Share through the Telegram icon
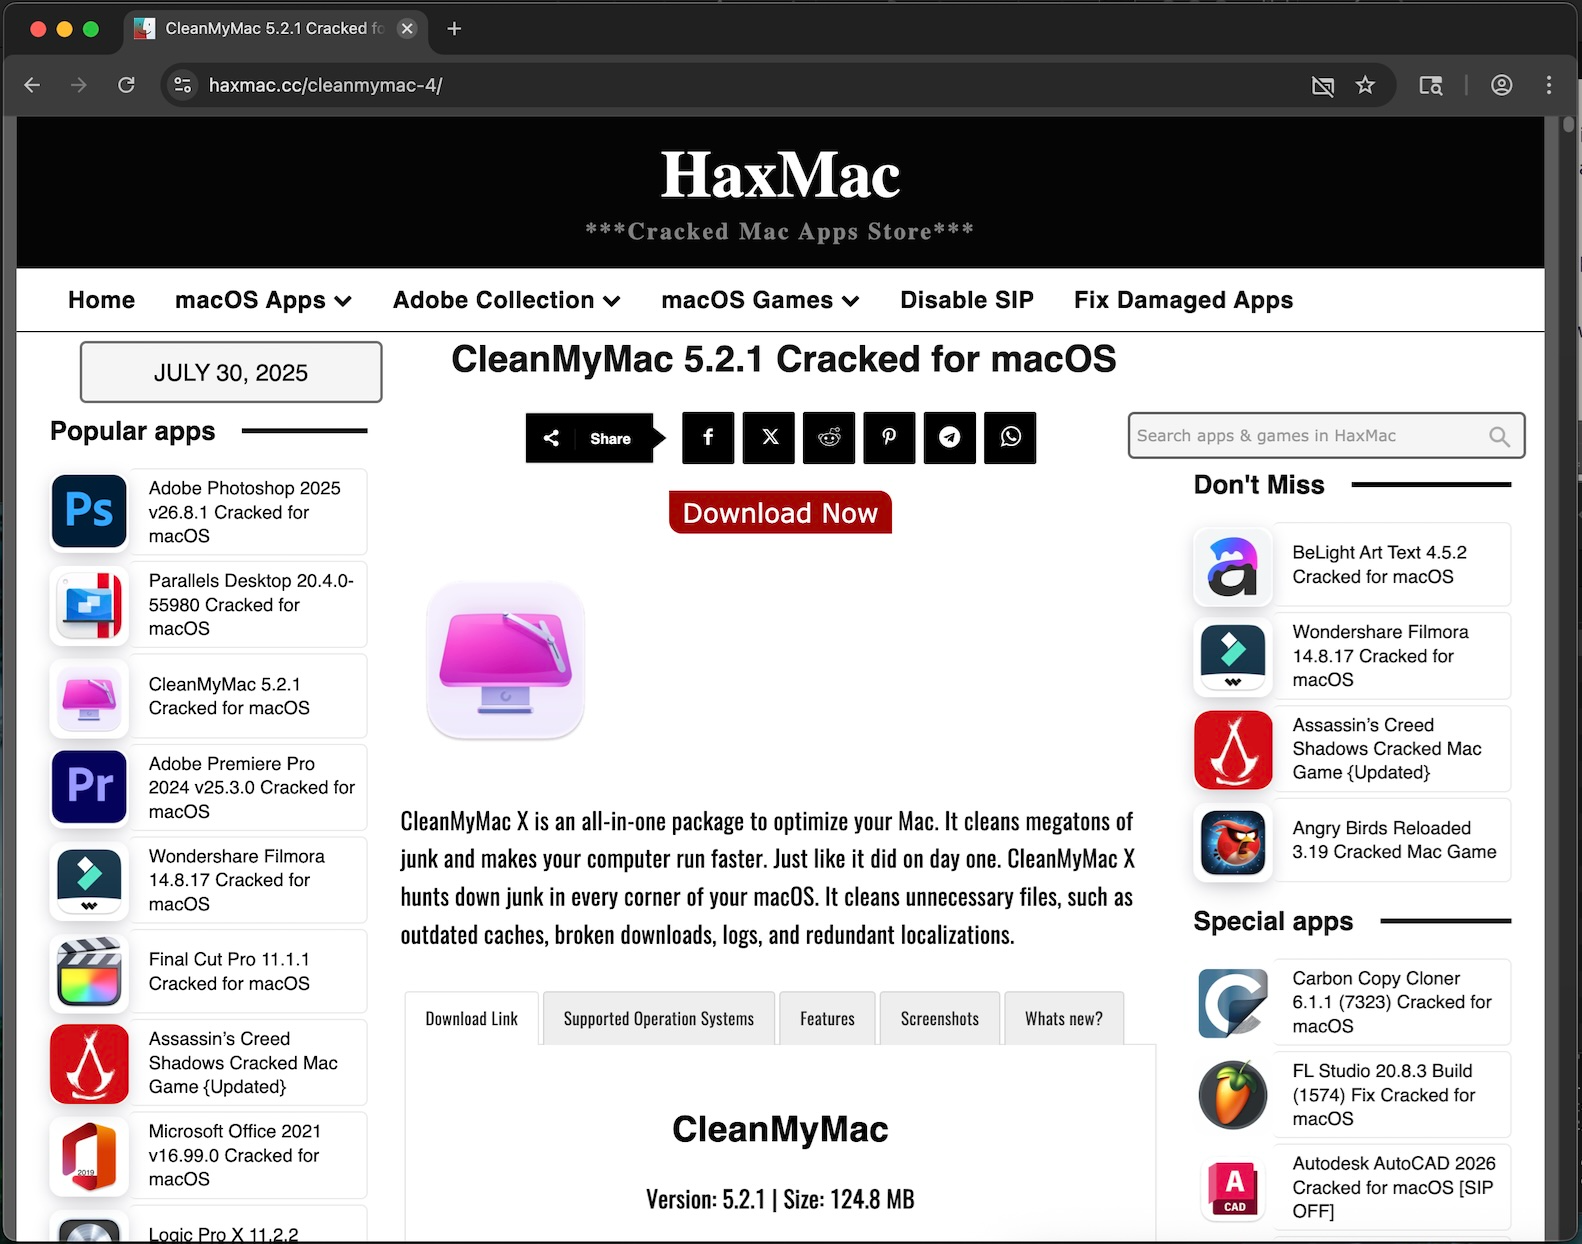1582x1244 pixels. coord(950,437)
